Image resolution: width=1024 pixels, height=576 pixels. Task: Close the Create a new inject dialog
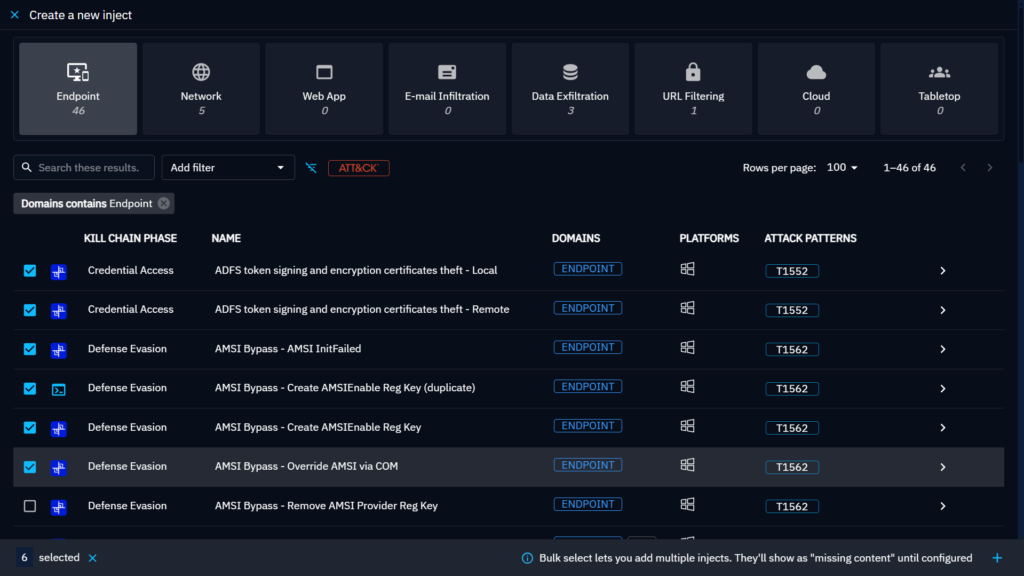click(x=14, y=15)
